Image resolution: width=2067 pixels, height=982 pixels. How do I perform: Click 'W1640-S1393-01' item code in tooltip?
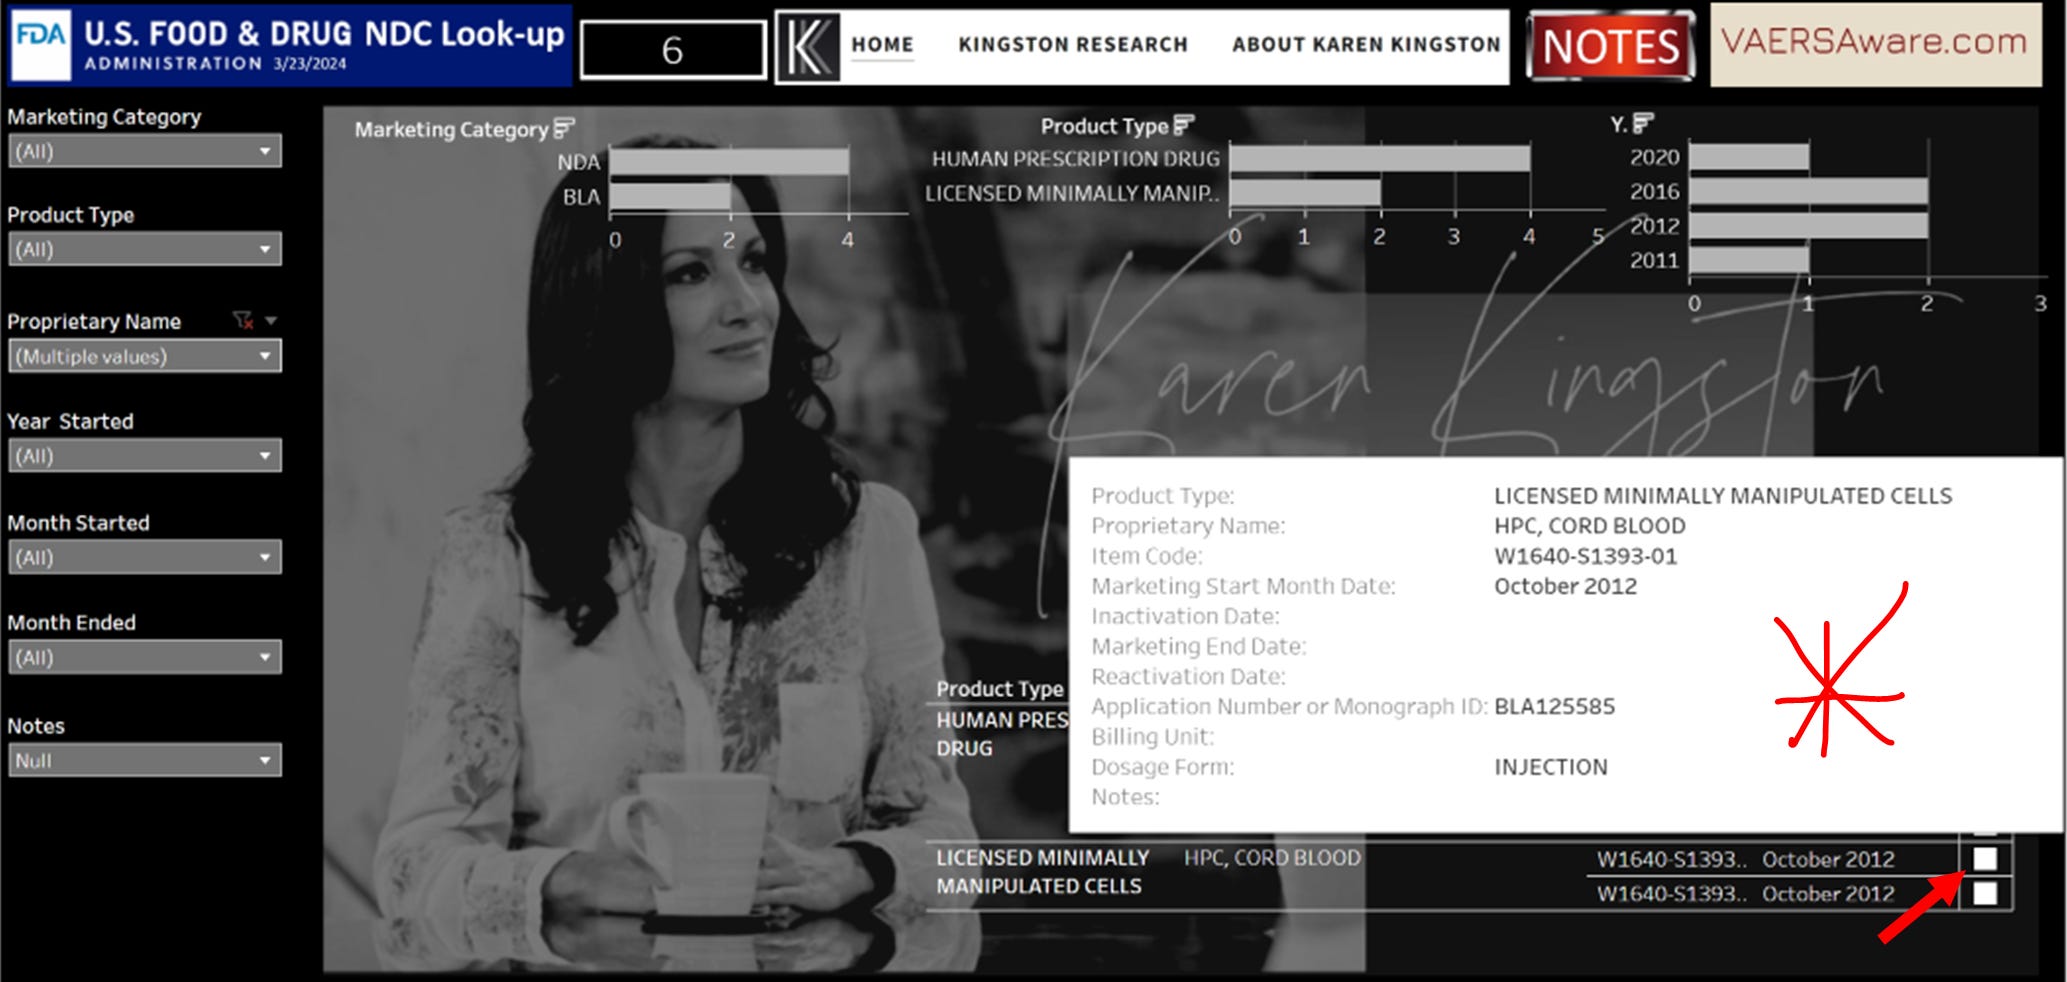tap(1585, 556)
